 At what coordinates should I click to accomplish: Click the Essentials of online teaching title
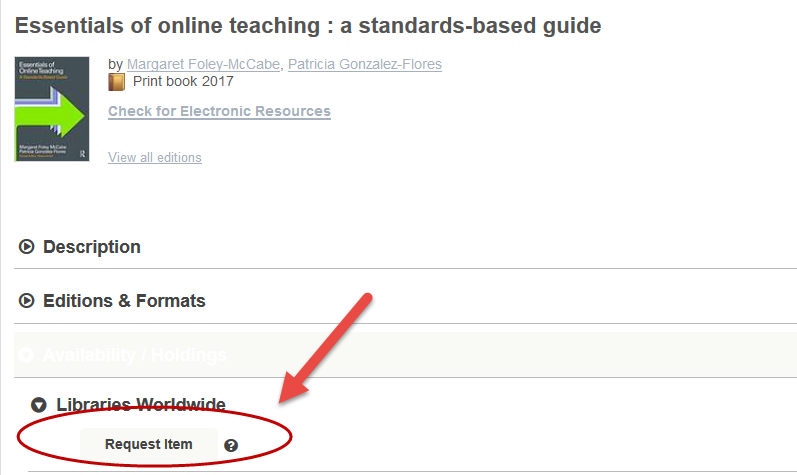(x=308, y=25)
